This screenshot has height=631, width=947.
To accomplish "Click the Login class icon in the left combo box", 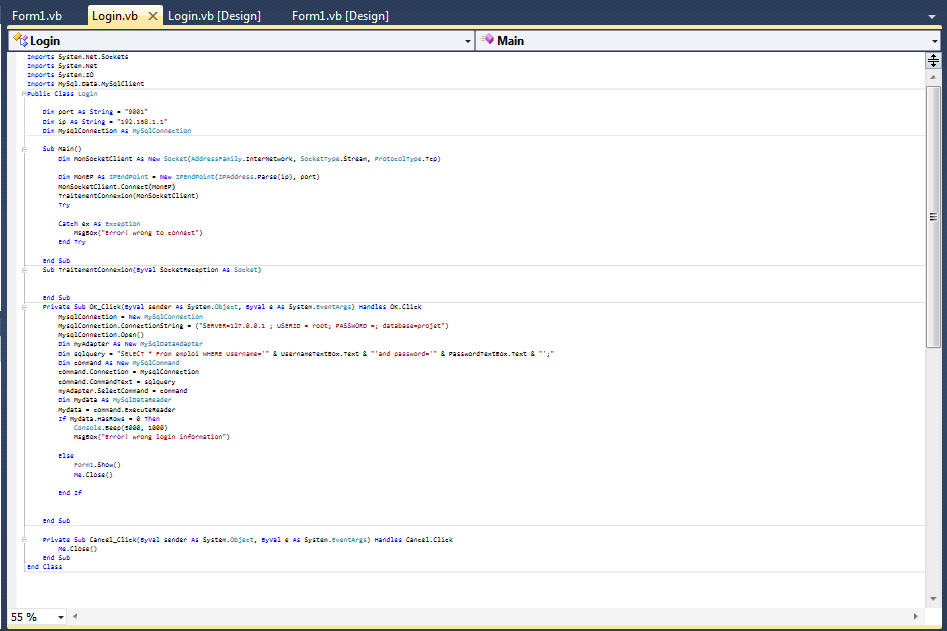I will coord(19,40).
